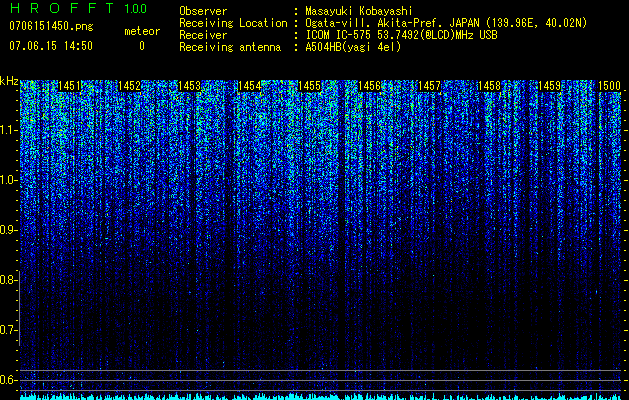Click the 1455 time marker
This screenshot has height=400, width=629.
[x=310, y=86]
